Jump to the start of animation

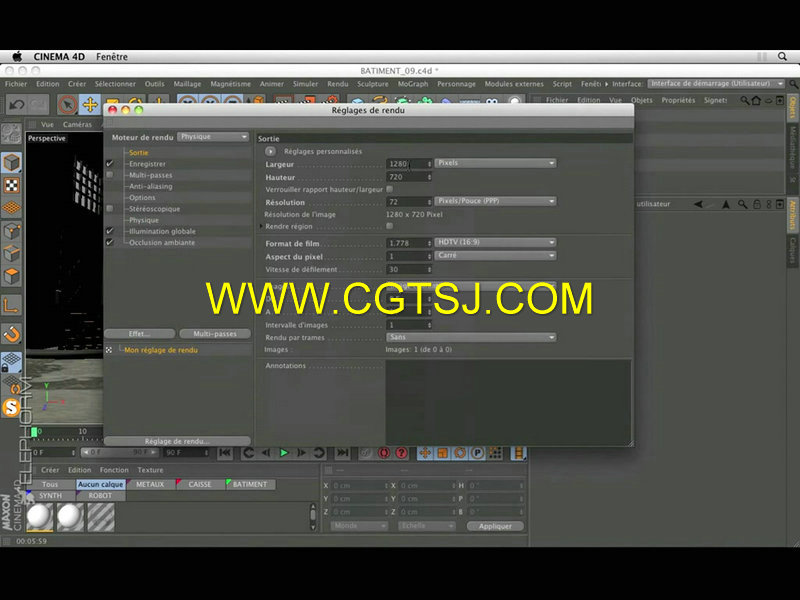225,453
